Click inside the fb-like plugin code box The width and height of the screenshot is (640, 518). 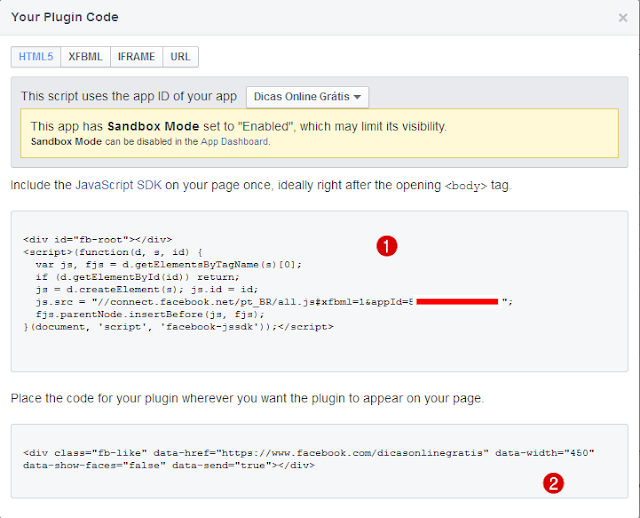[x=319, y=461]
